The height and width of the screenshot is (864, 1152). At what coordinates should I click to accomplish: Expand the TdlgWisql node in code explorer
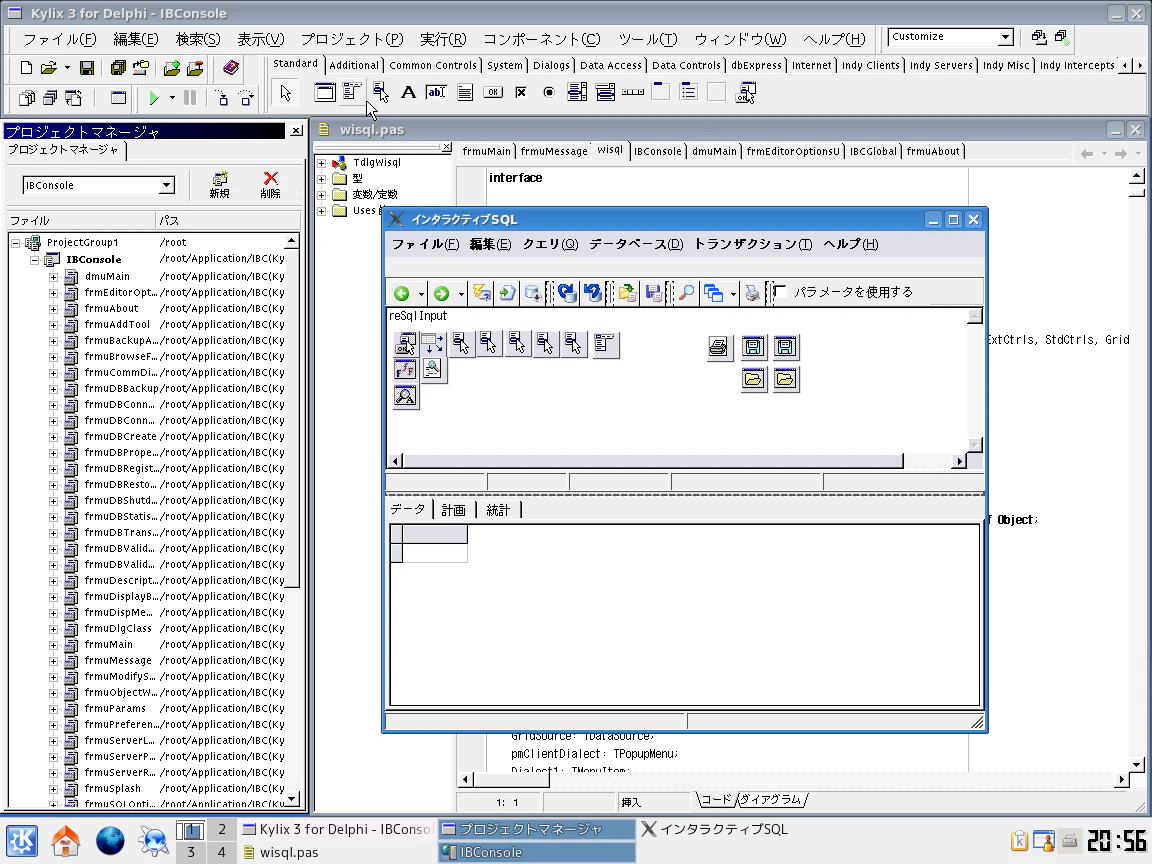321,162
